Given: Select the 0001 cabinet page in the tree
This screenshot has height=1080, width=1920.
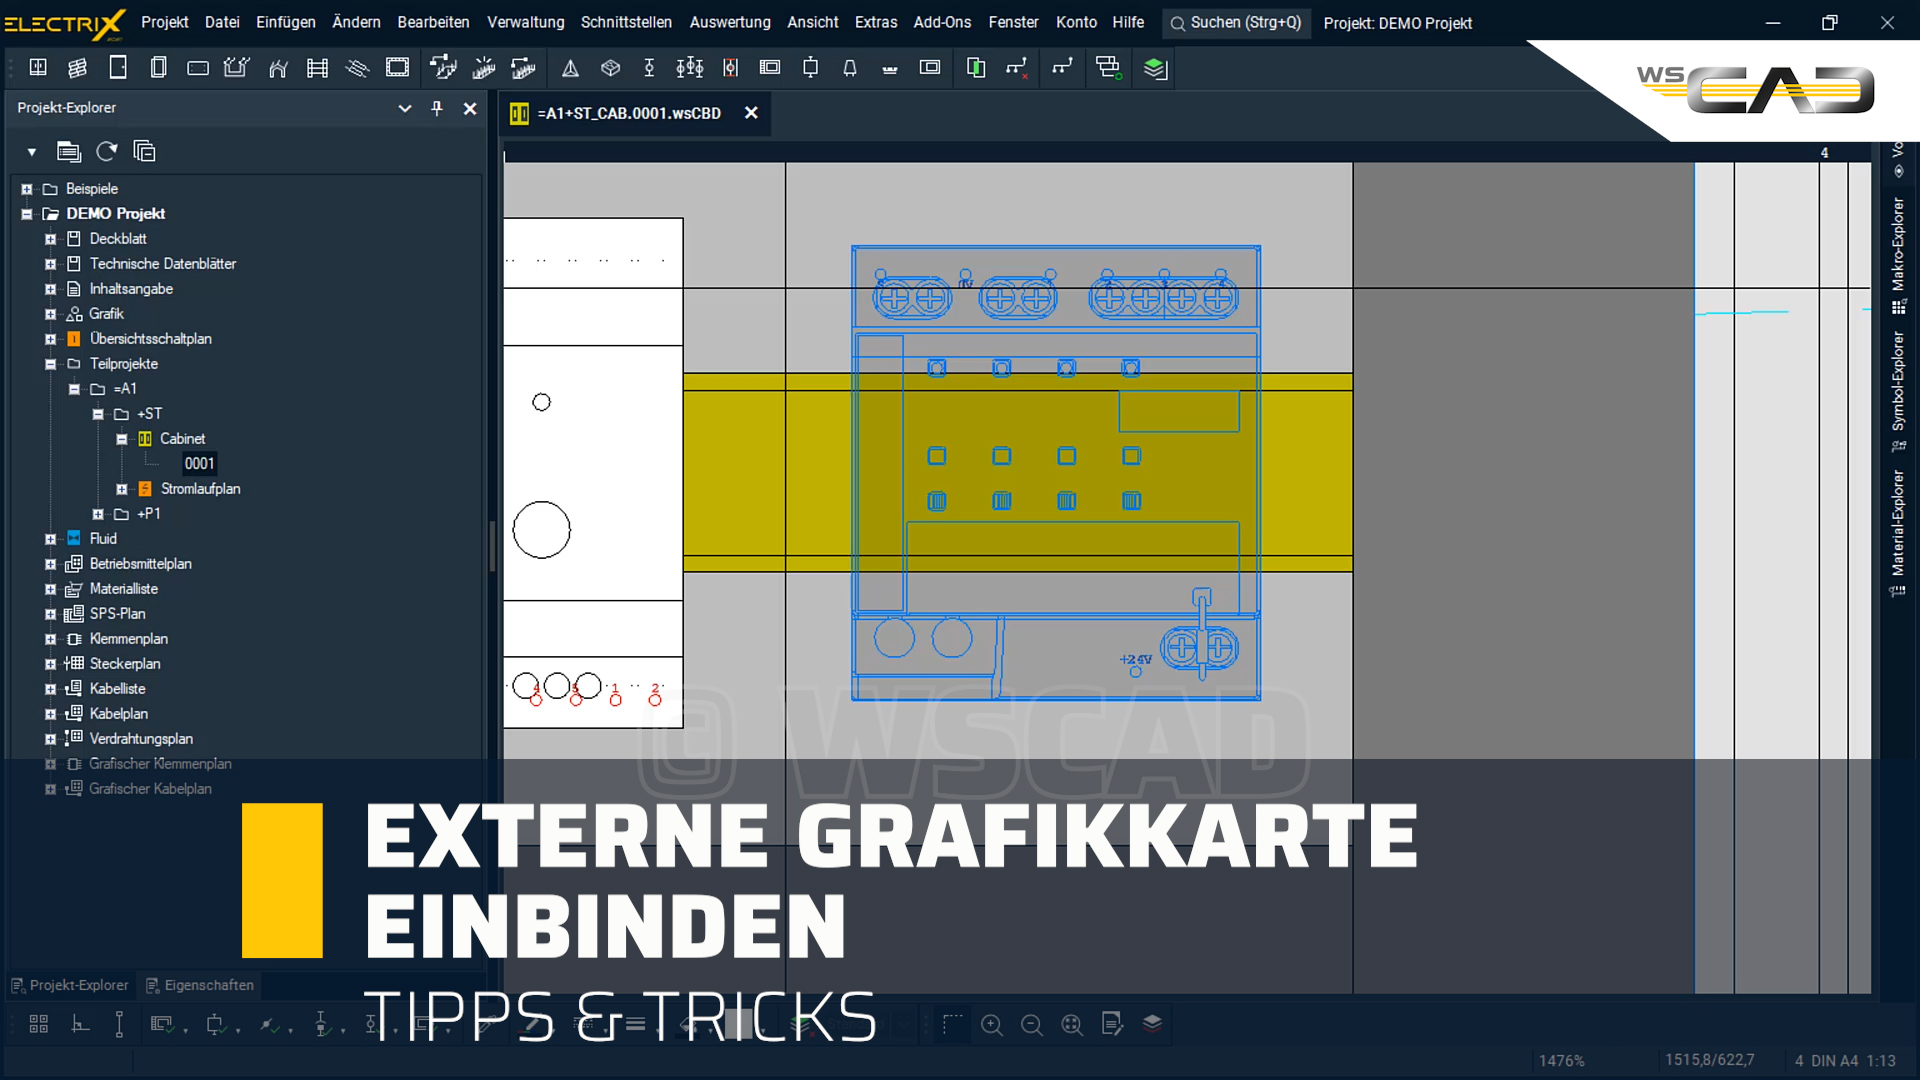Looking at the screenshot, I should 199,463.
